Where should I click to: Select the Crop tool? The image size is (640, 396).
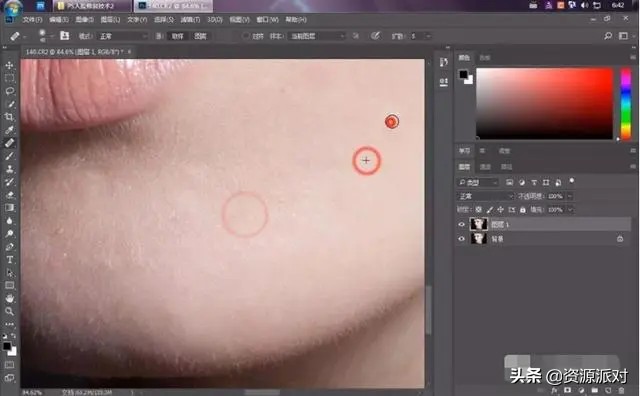[9, 117]
